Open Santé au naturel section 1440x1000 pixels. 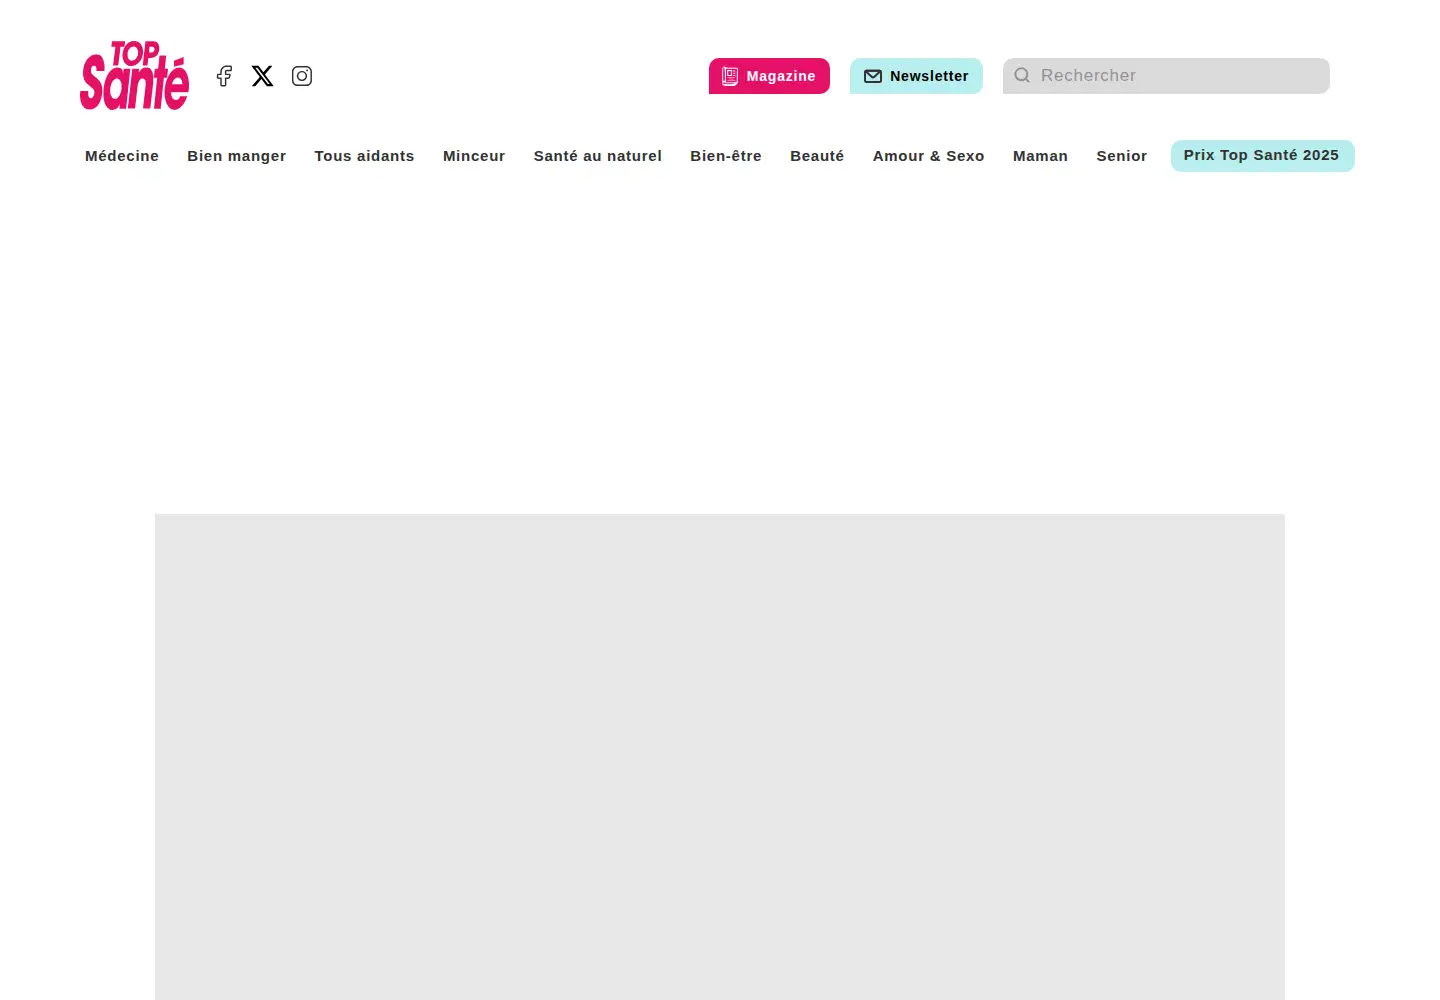tap(598, 156)
